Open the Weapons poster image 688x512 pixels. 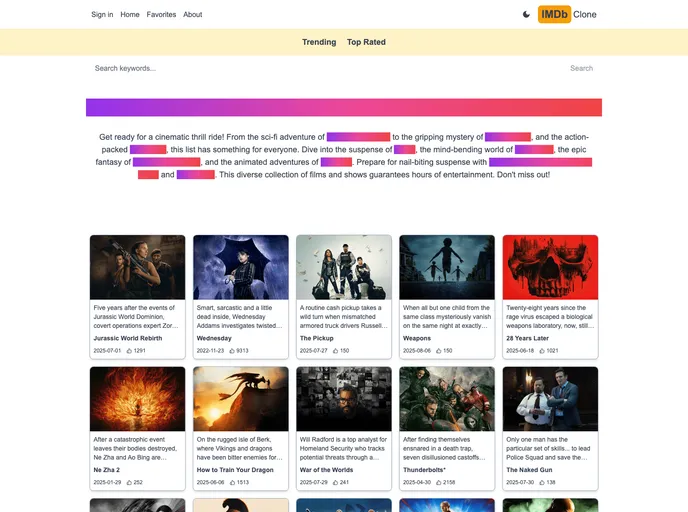tap(447, 267)
